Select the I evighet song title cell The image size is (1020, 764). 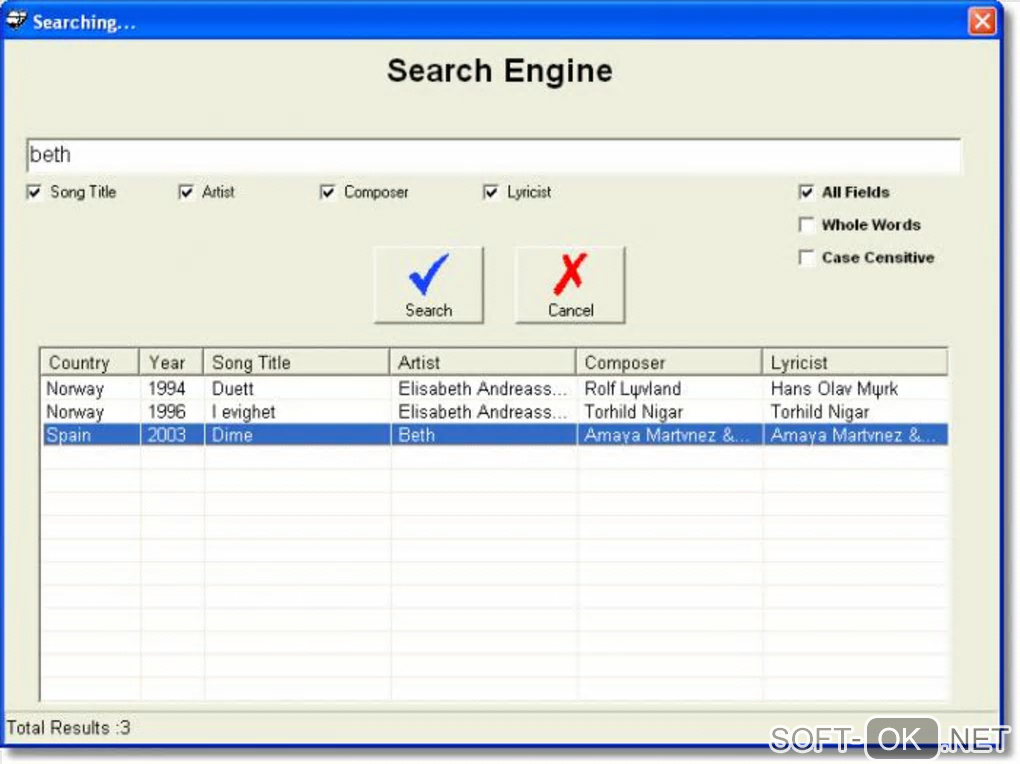pyautogui.click(x=244, y=412)
